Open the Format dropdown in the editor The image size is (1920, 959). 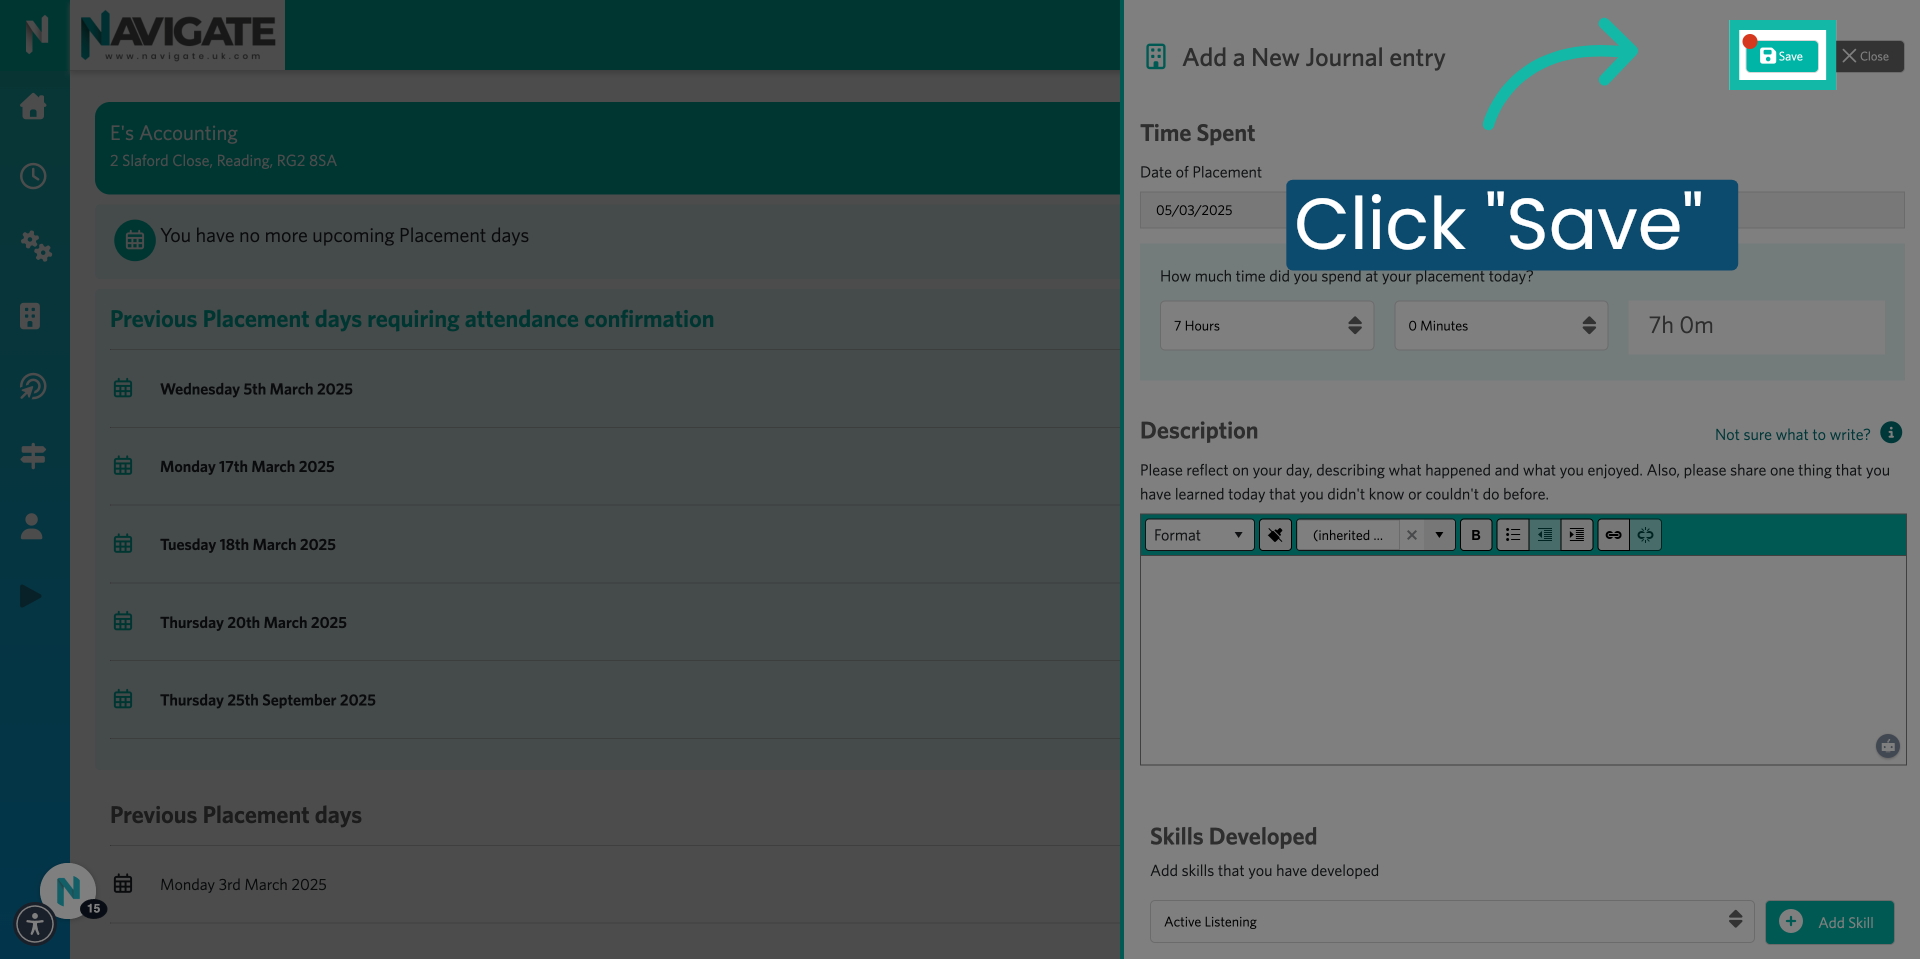coord(1197,534)
